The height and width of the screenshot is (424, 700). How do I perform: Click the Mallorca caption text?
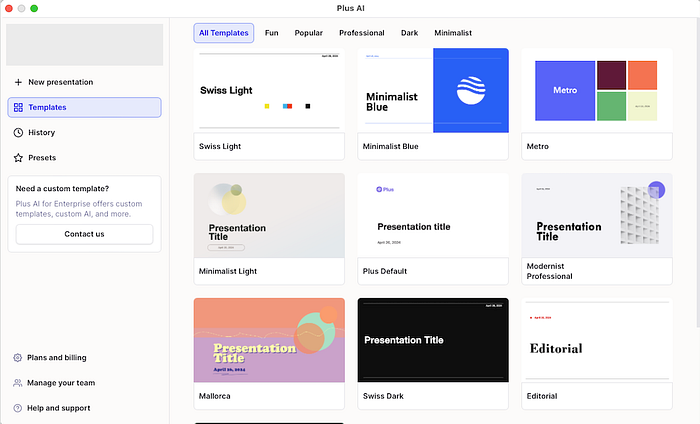[x=215, y=396]
